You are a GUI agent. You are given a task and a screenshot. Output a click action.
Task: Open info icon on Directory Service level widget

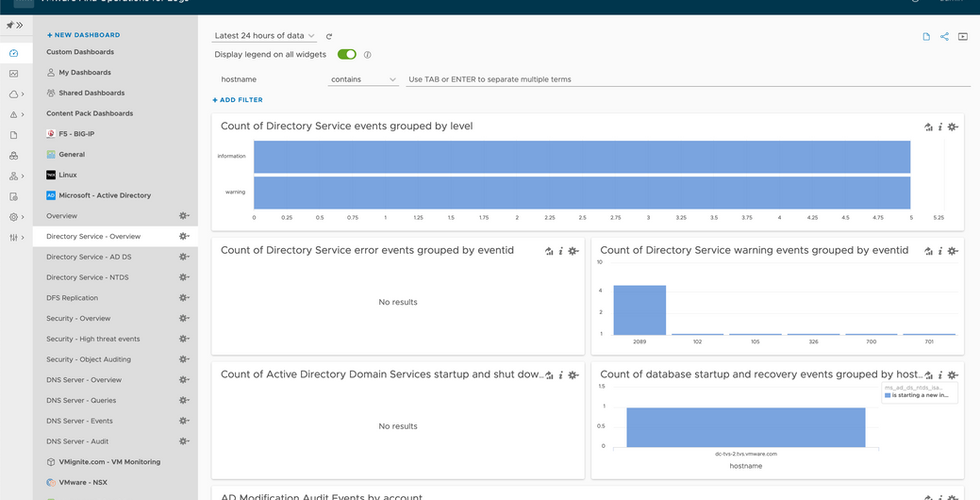click(x=940, y=127)
